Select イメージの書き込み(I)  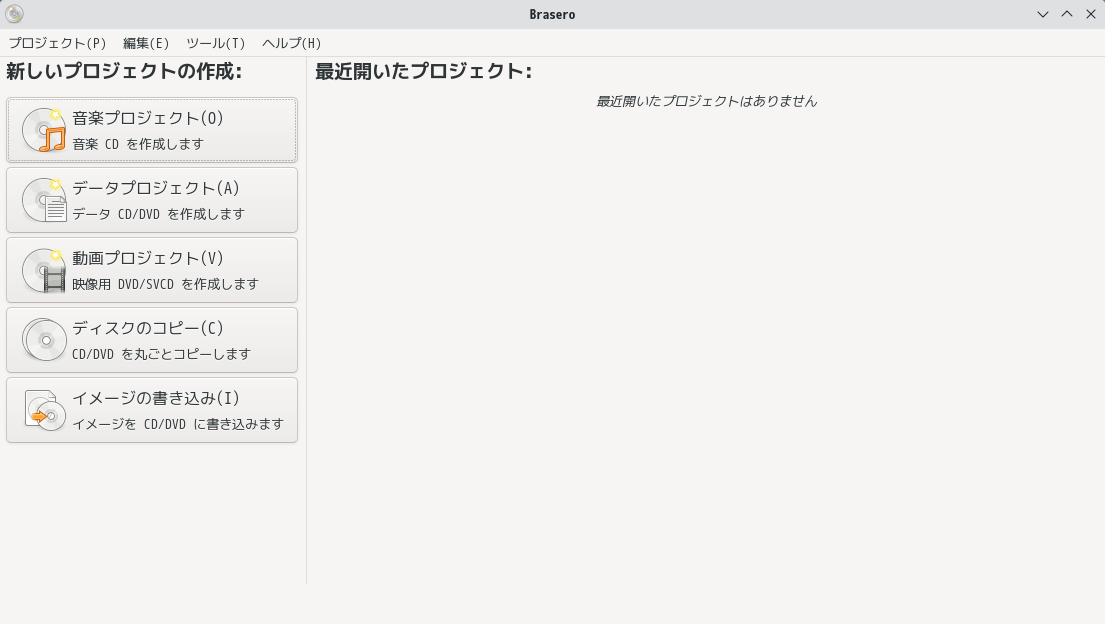(152, 410)
